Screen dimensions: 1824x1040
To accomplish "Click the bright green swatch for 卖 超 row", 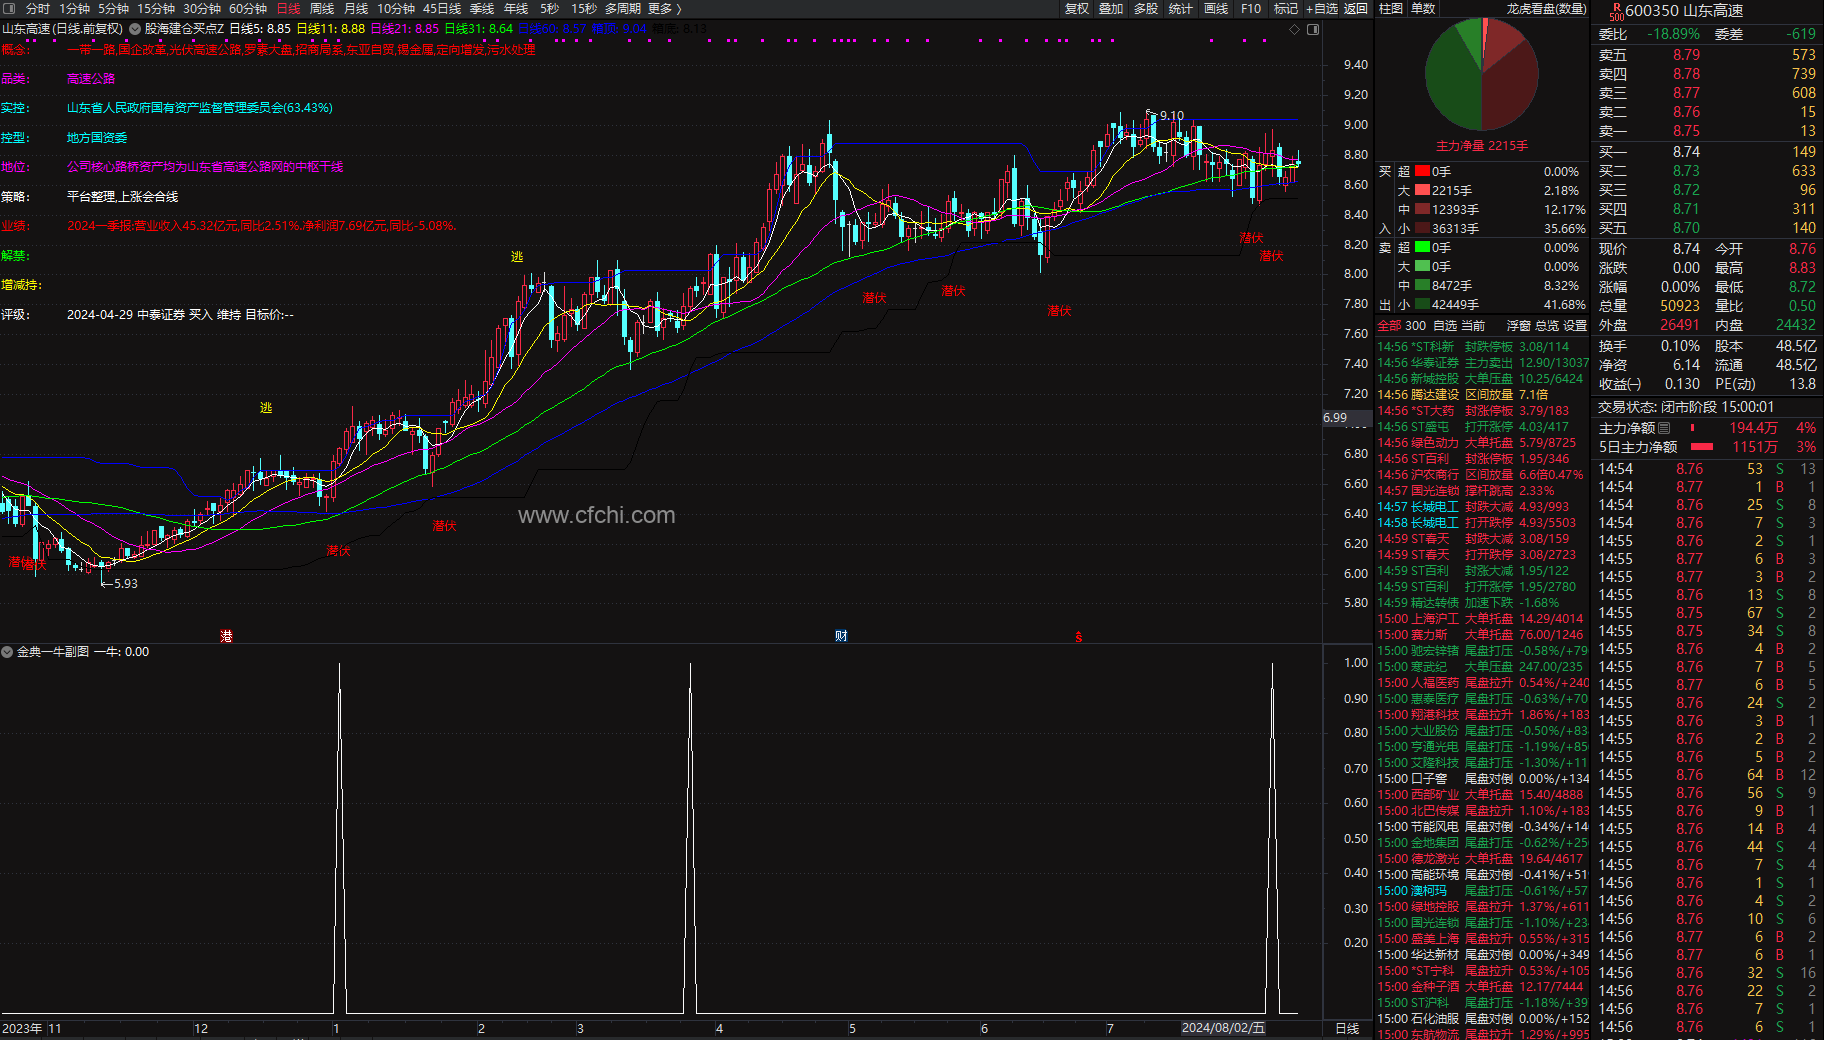I will pyautogui.click(x=1422, y=248).
